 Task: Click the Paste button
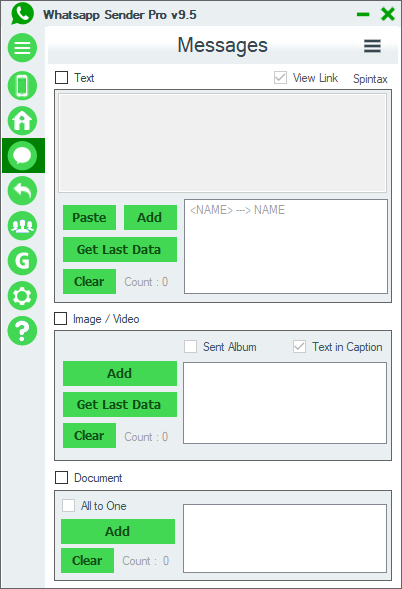[89, 217]
